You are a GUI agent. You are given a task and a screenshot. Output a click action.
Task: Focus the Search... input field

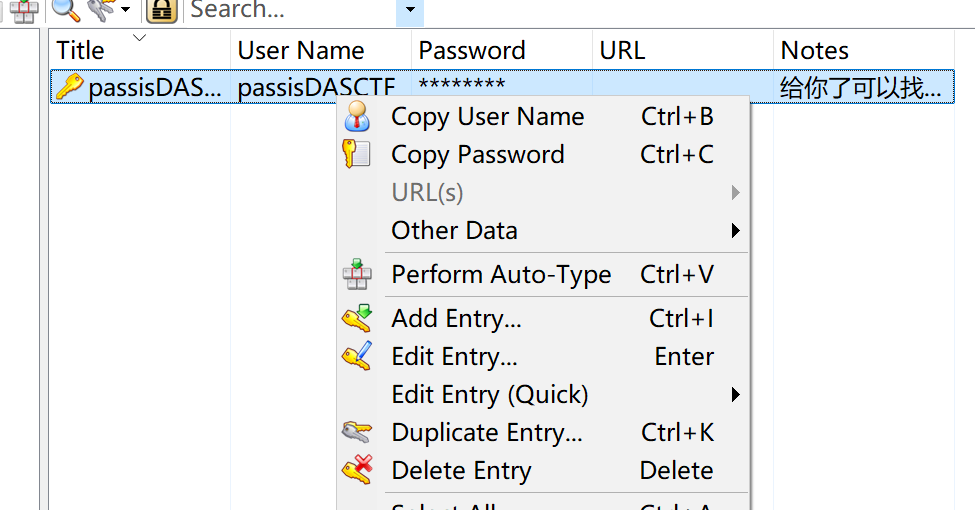290,10
